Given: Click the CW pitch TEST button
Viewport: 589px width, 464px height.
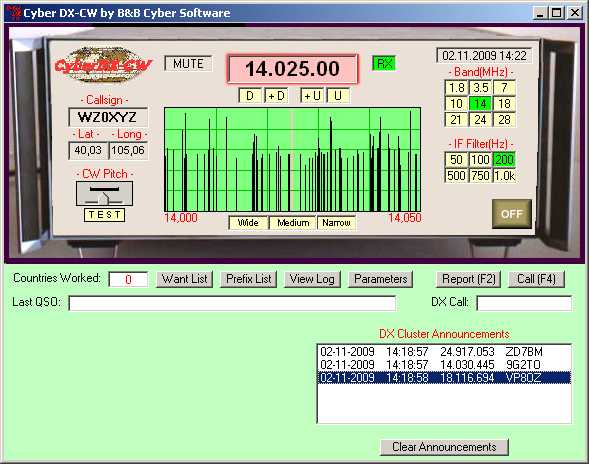Looking at the screenshot, I should pos(104,215).
